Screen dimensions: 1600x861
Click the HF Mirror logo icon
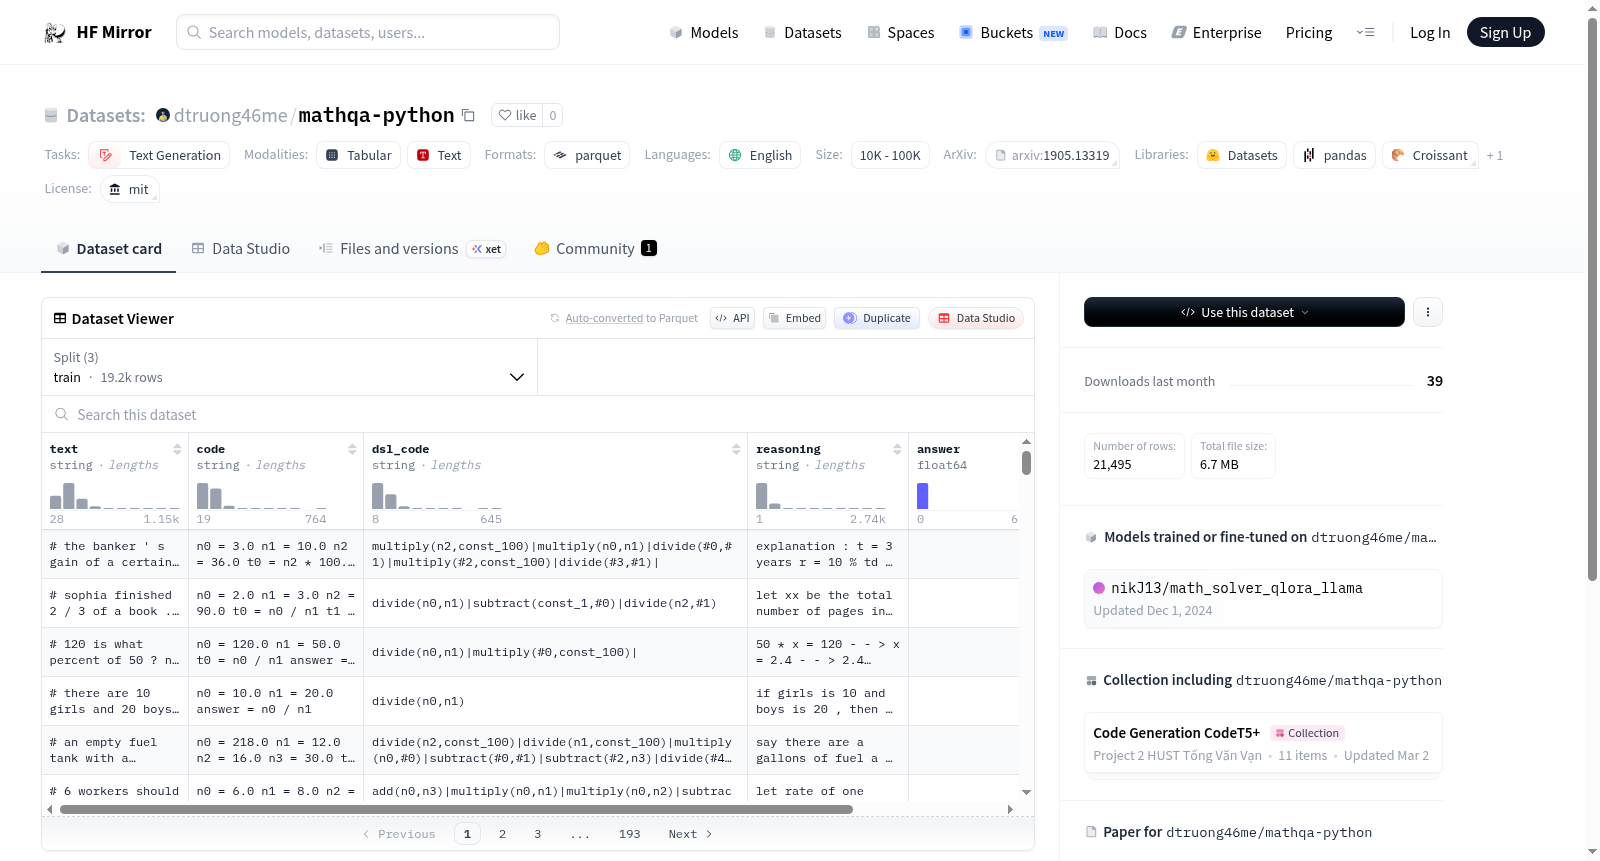click(55, 33)
